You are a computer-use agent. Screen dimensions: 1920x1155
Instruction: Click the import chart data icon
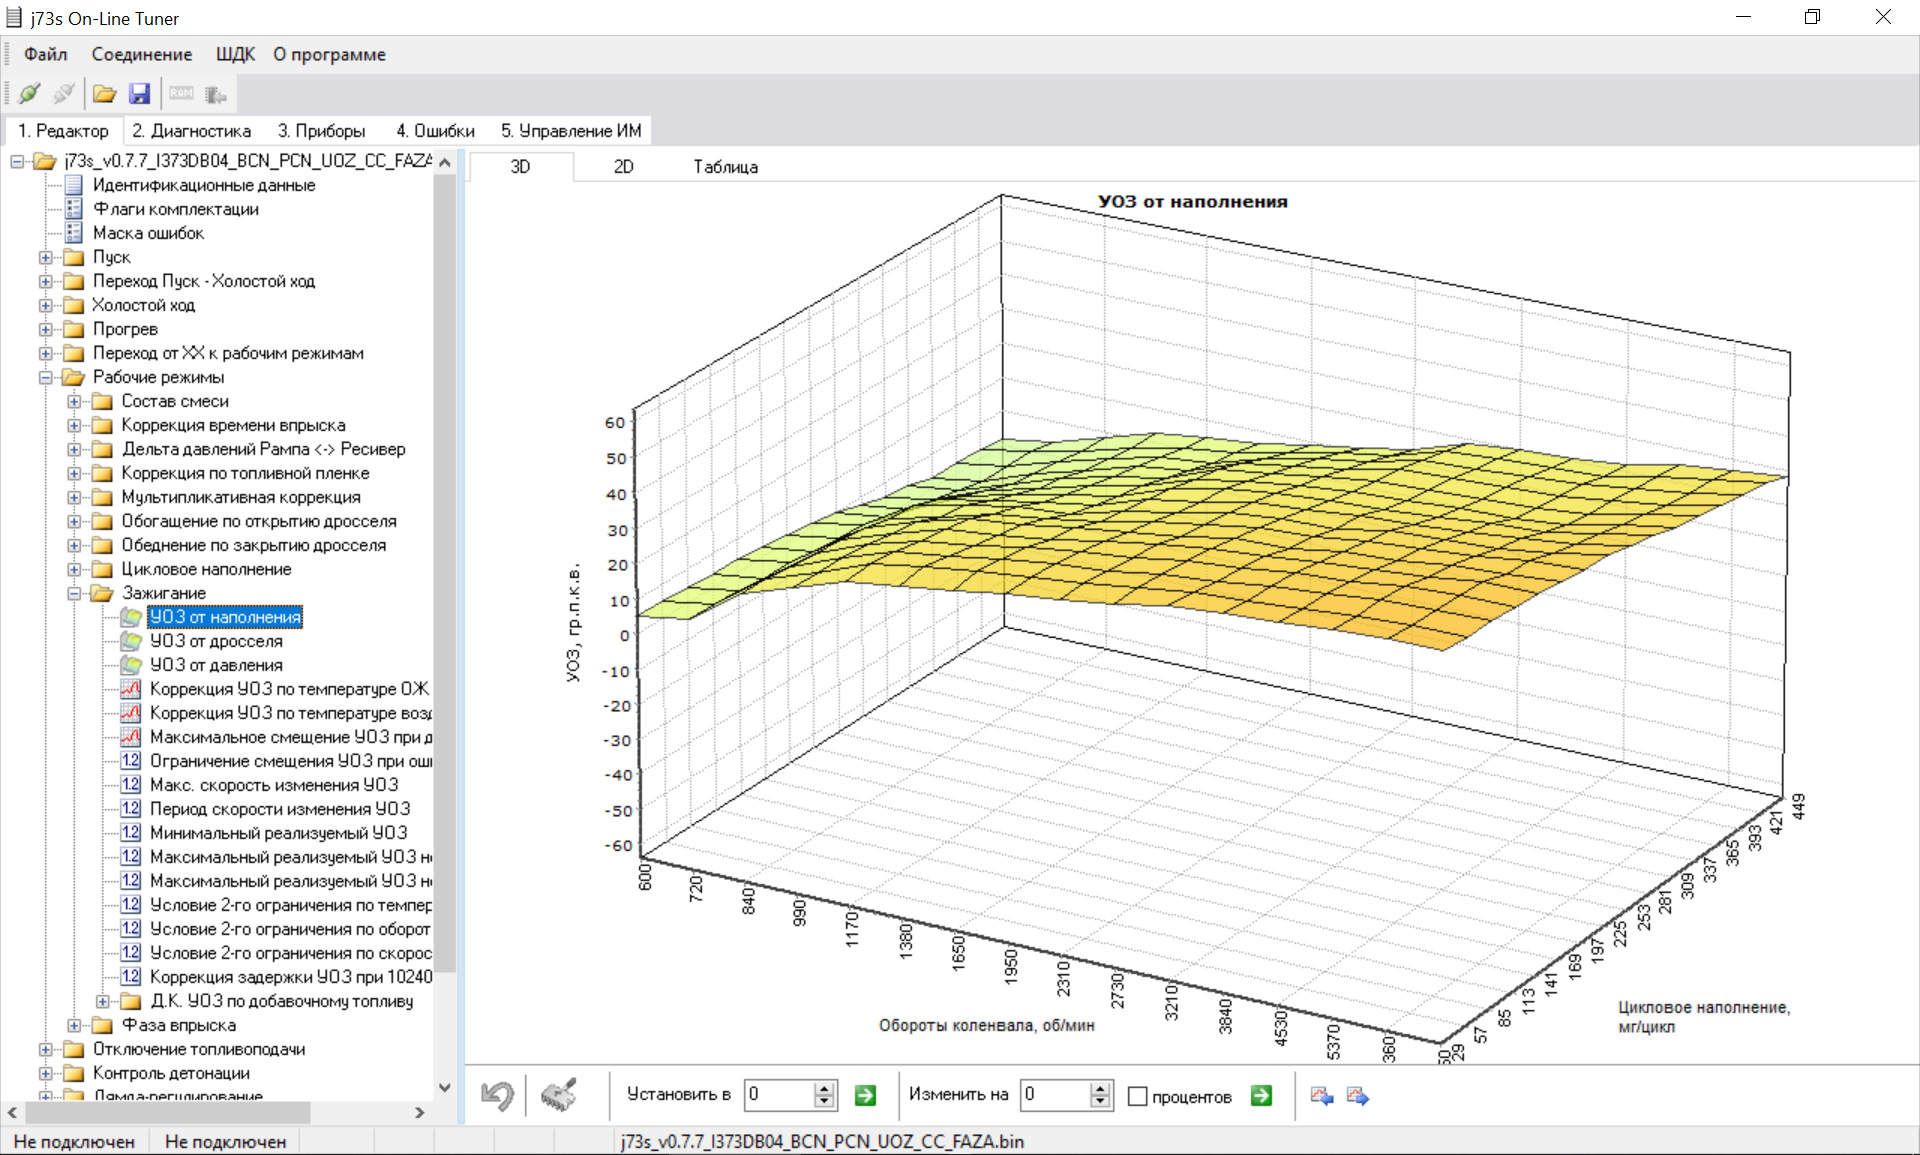(x=1321, y=1096)
